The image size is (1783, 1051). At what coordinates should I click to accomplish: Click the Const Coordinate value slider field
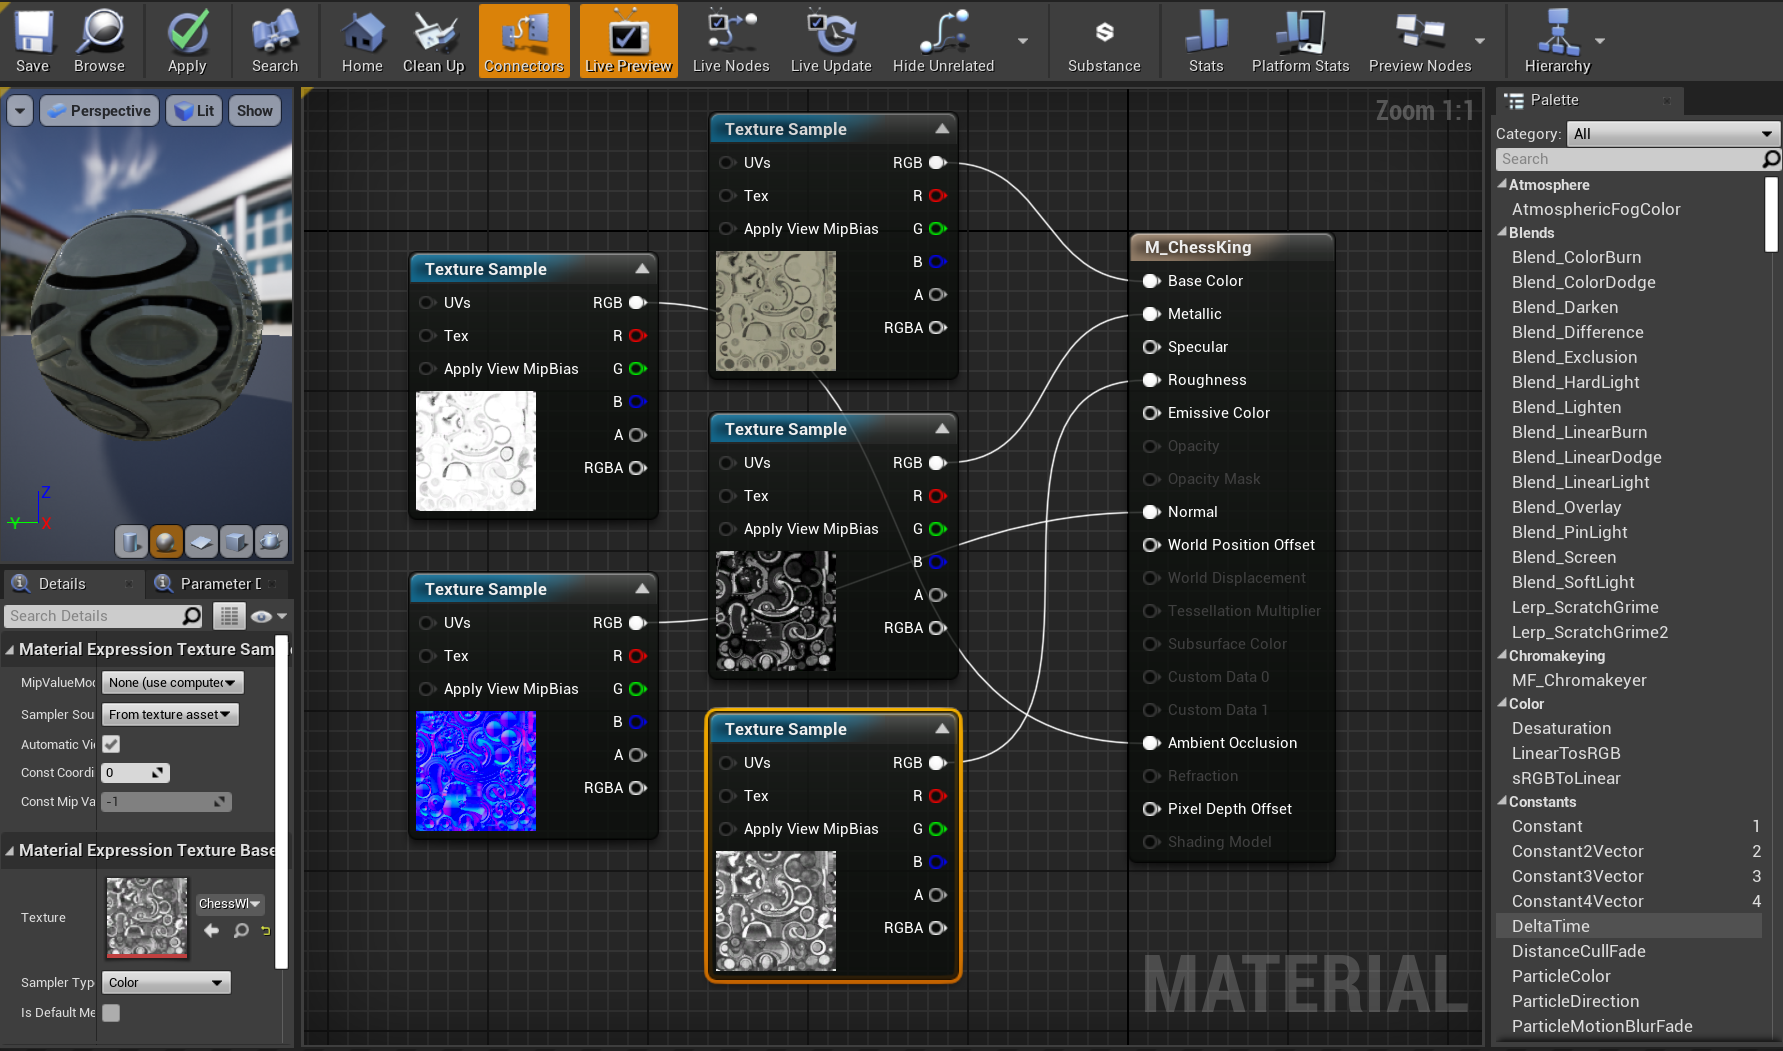point(136,773)
